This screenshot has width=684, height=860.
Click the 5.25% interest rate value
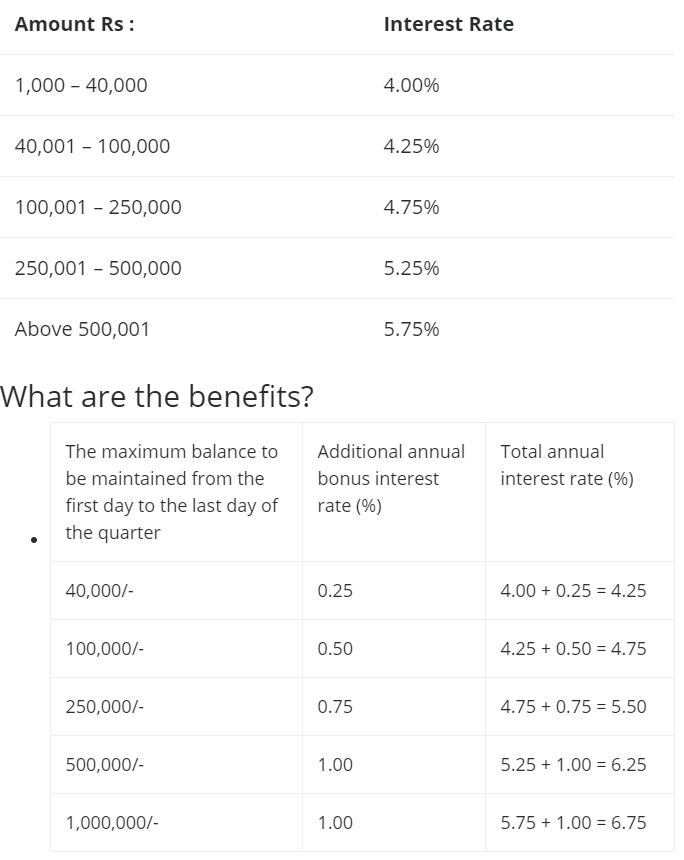(411, 268)
